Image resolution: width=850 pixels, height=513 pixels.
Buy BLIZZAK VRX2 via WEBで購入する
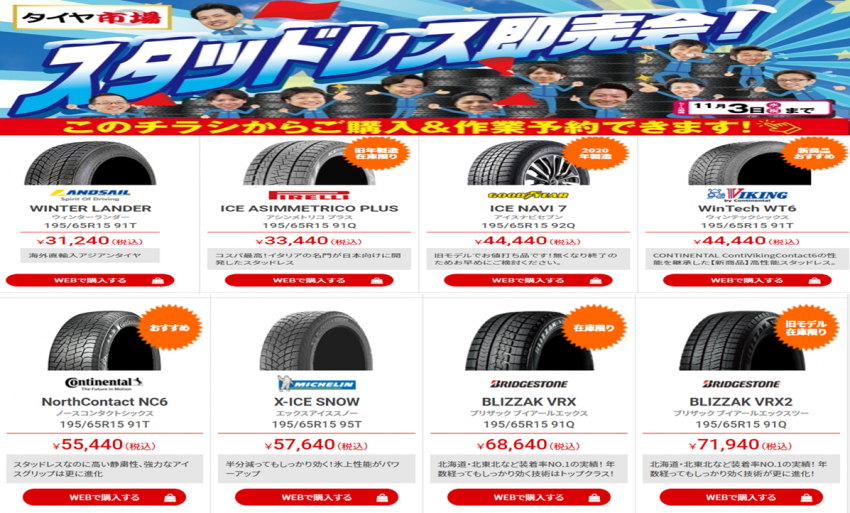741,497
